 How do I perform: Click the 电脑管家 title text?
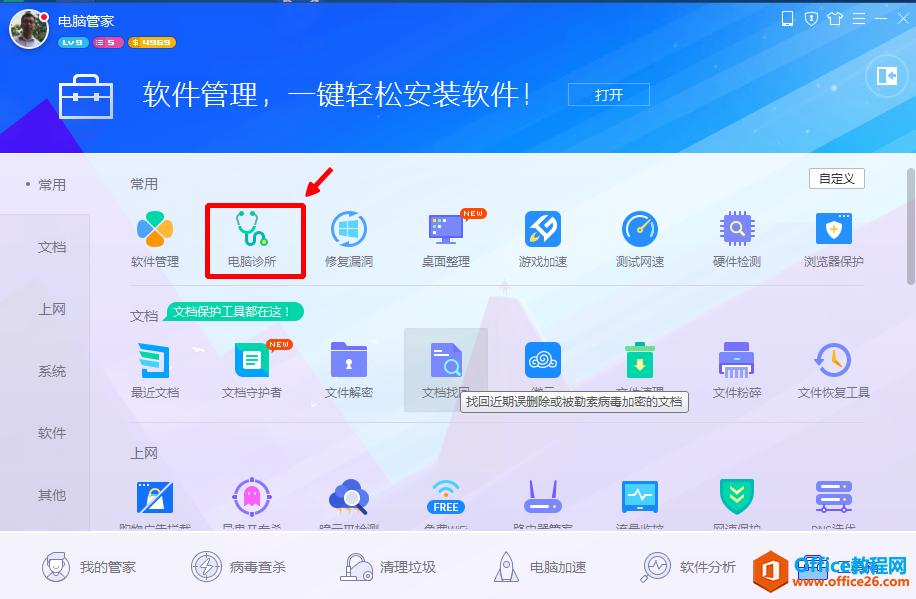pyautogui.click(x=86, y=21)
